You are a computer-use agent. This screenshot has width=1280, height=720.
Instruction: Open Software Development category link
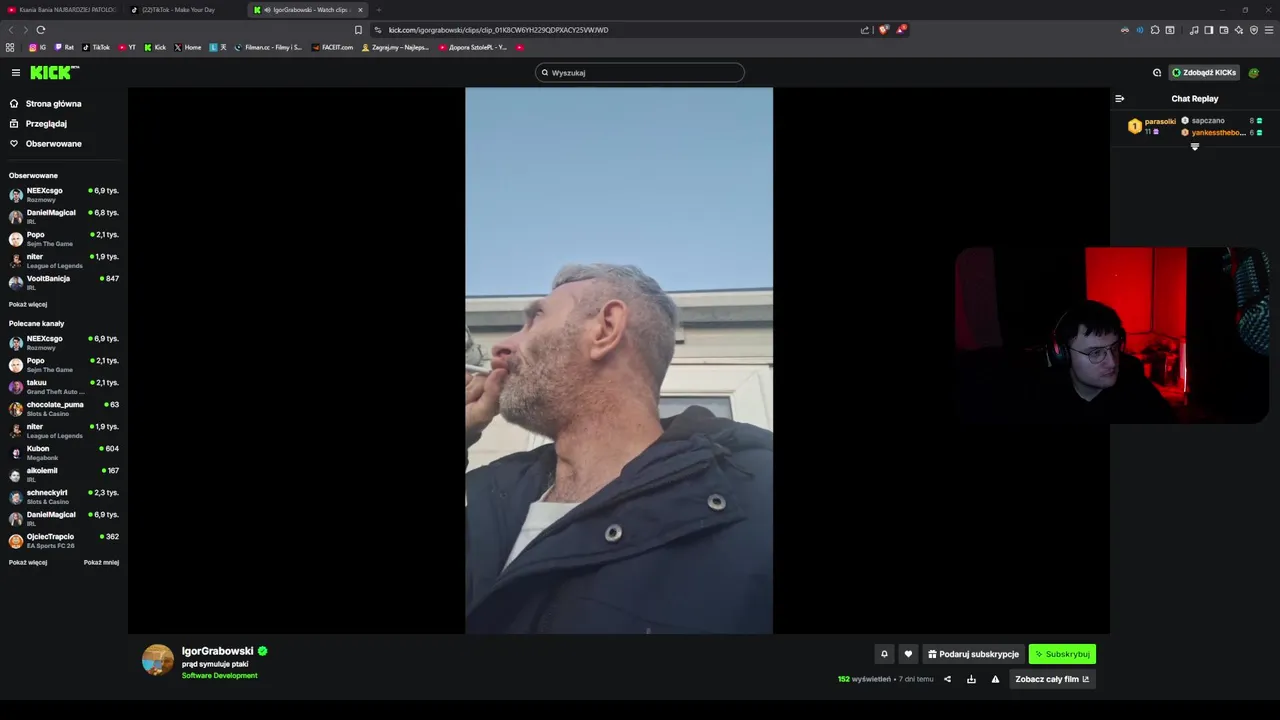tap(219, 676)
